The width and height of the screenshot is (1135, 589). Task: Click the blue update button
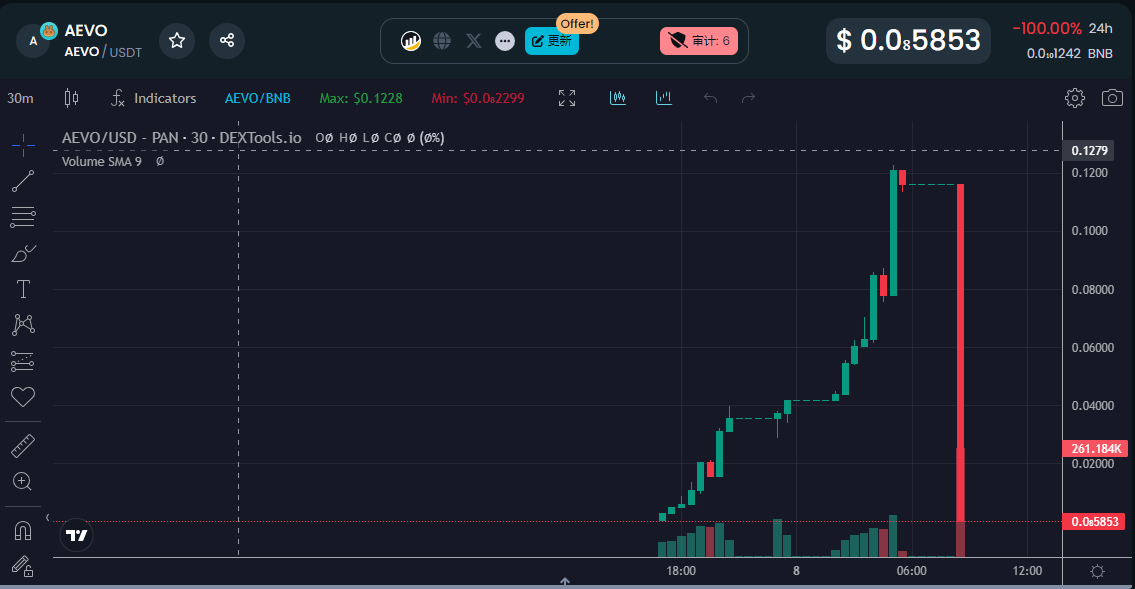pyautogui.click(x=552, y=41)
